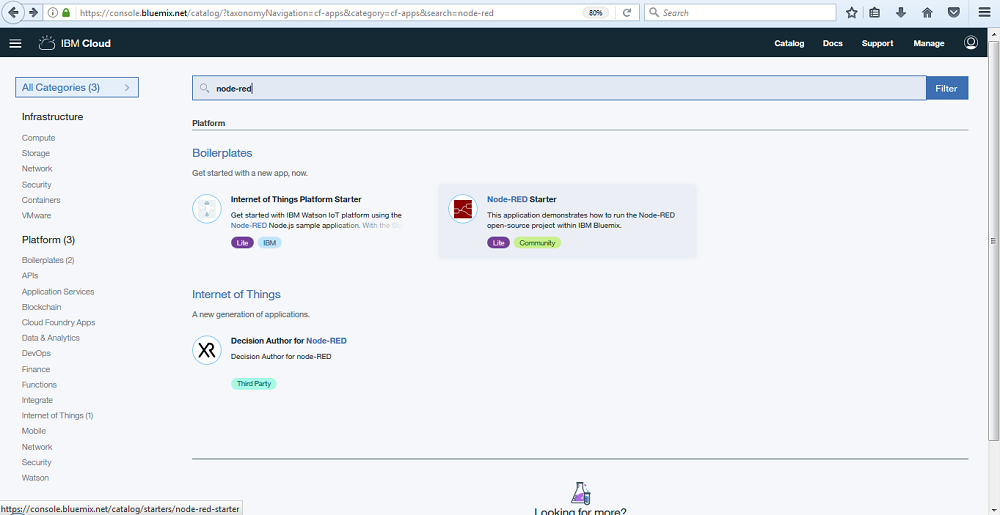
Task: Select Integrate category
Action: (37, 400)
